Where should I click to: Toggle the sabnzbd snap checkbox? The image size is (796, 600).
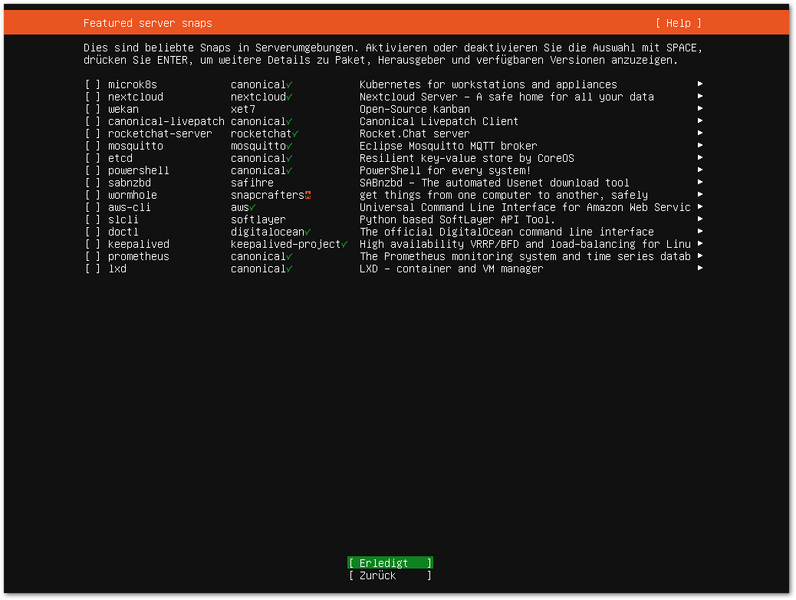coord(93,183)
